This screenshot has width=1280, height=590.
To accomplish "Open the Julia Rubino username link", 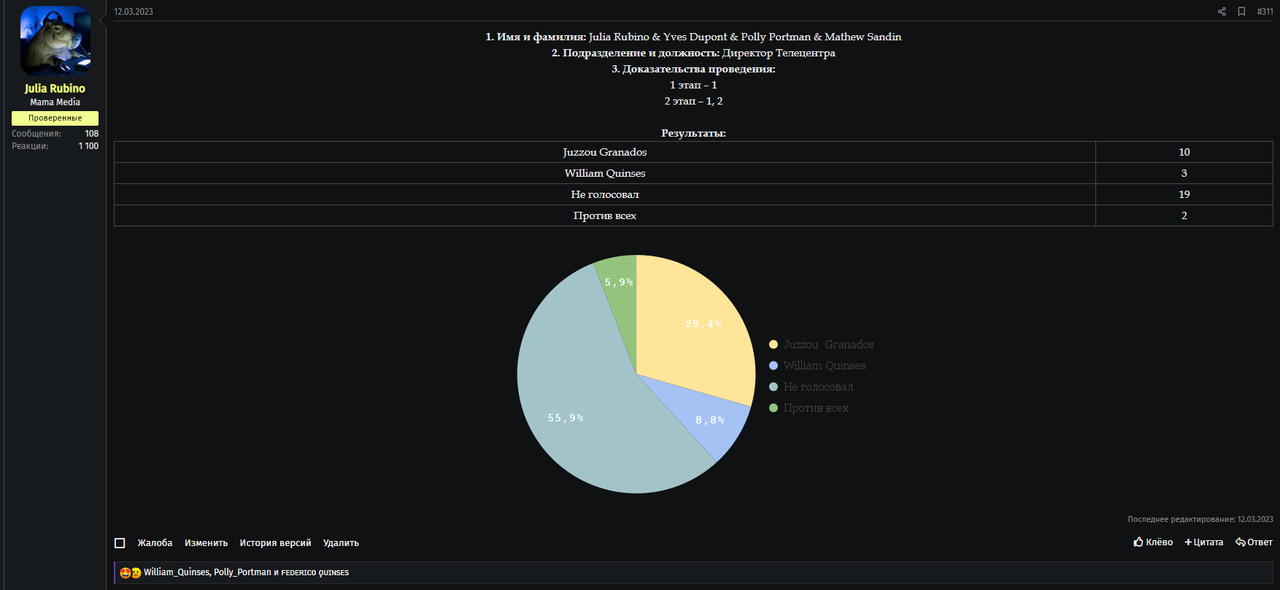I will pyautogui.click(x=55, y=88).
